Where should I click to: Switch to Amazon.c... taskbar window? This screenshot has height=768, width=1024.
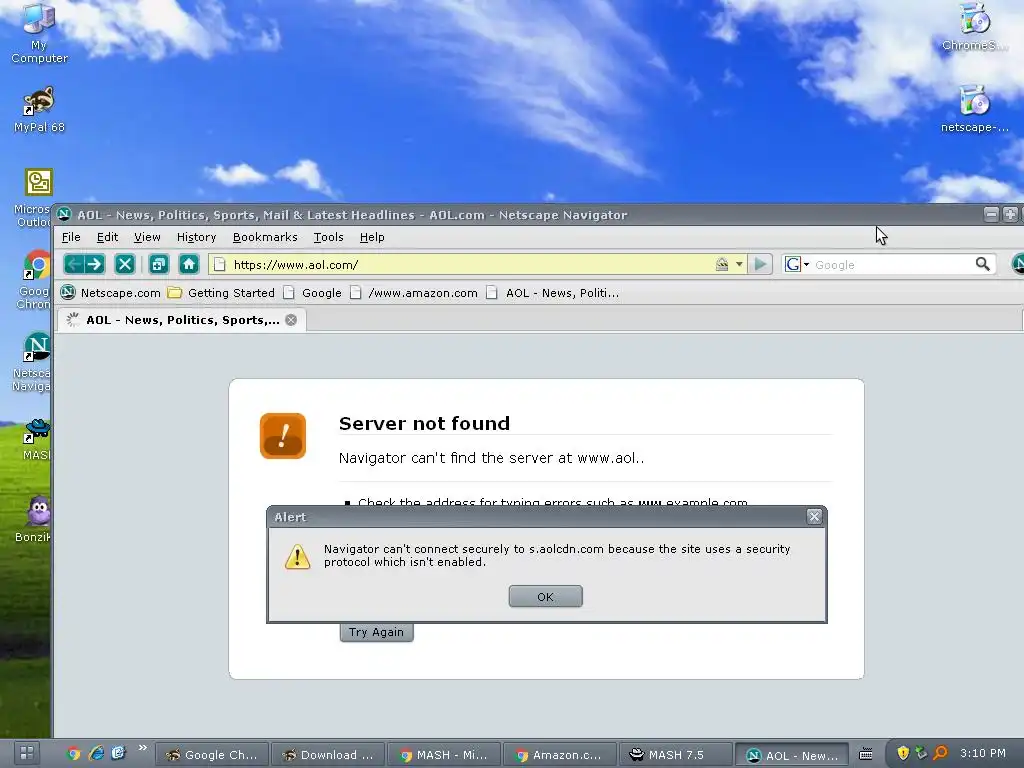(x=560, y=755)
